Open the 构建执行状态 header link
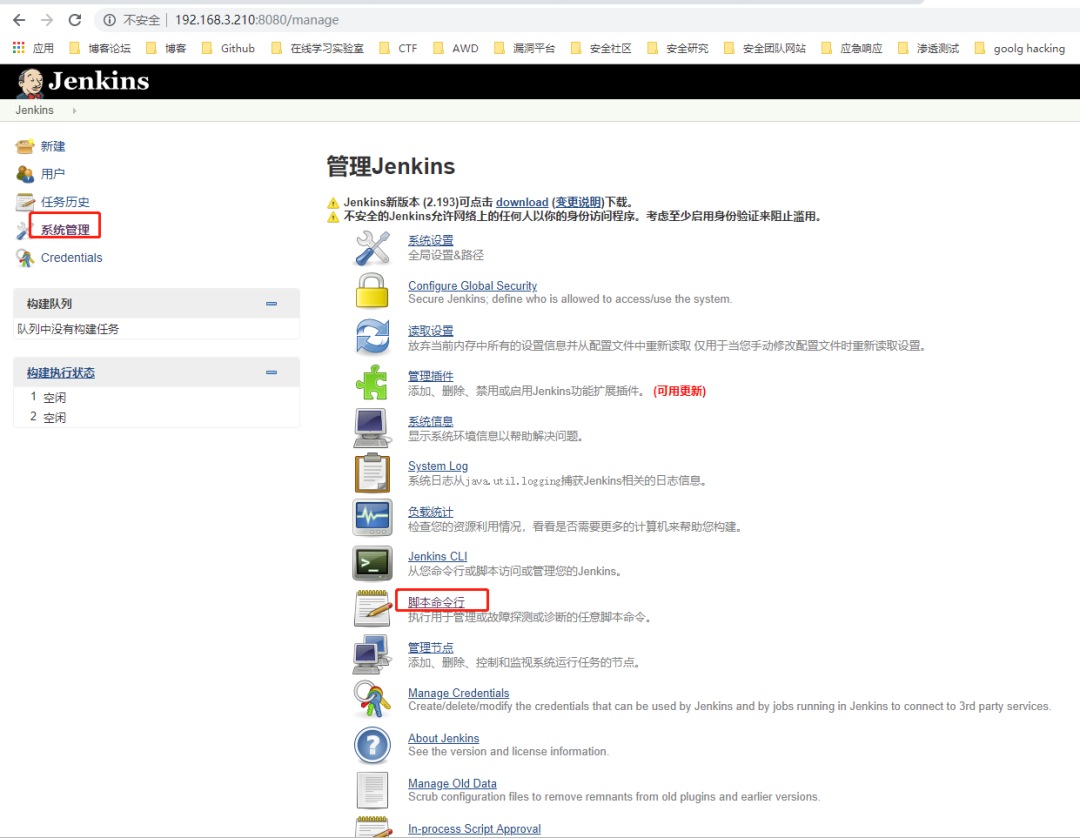The image size is (1080, 838). pos(61,373)
